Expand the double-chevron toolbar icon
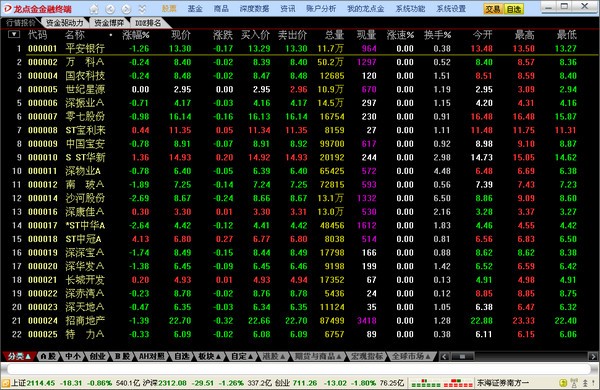Screen dimensions: 600x390 coord(142,8)
